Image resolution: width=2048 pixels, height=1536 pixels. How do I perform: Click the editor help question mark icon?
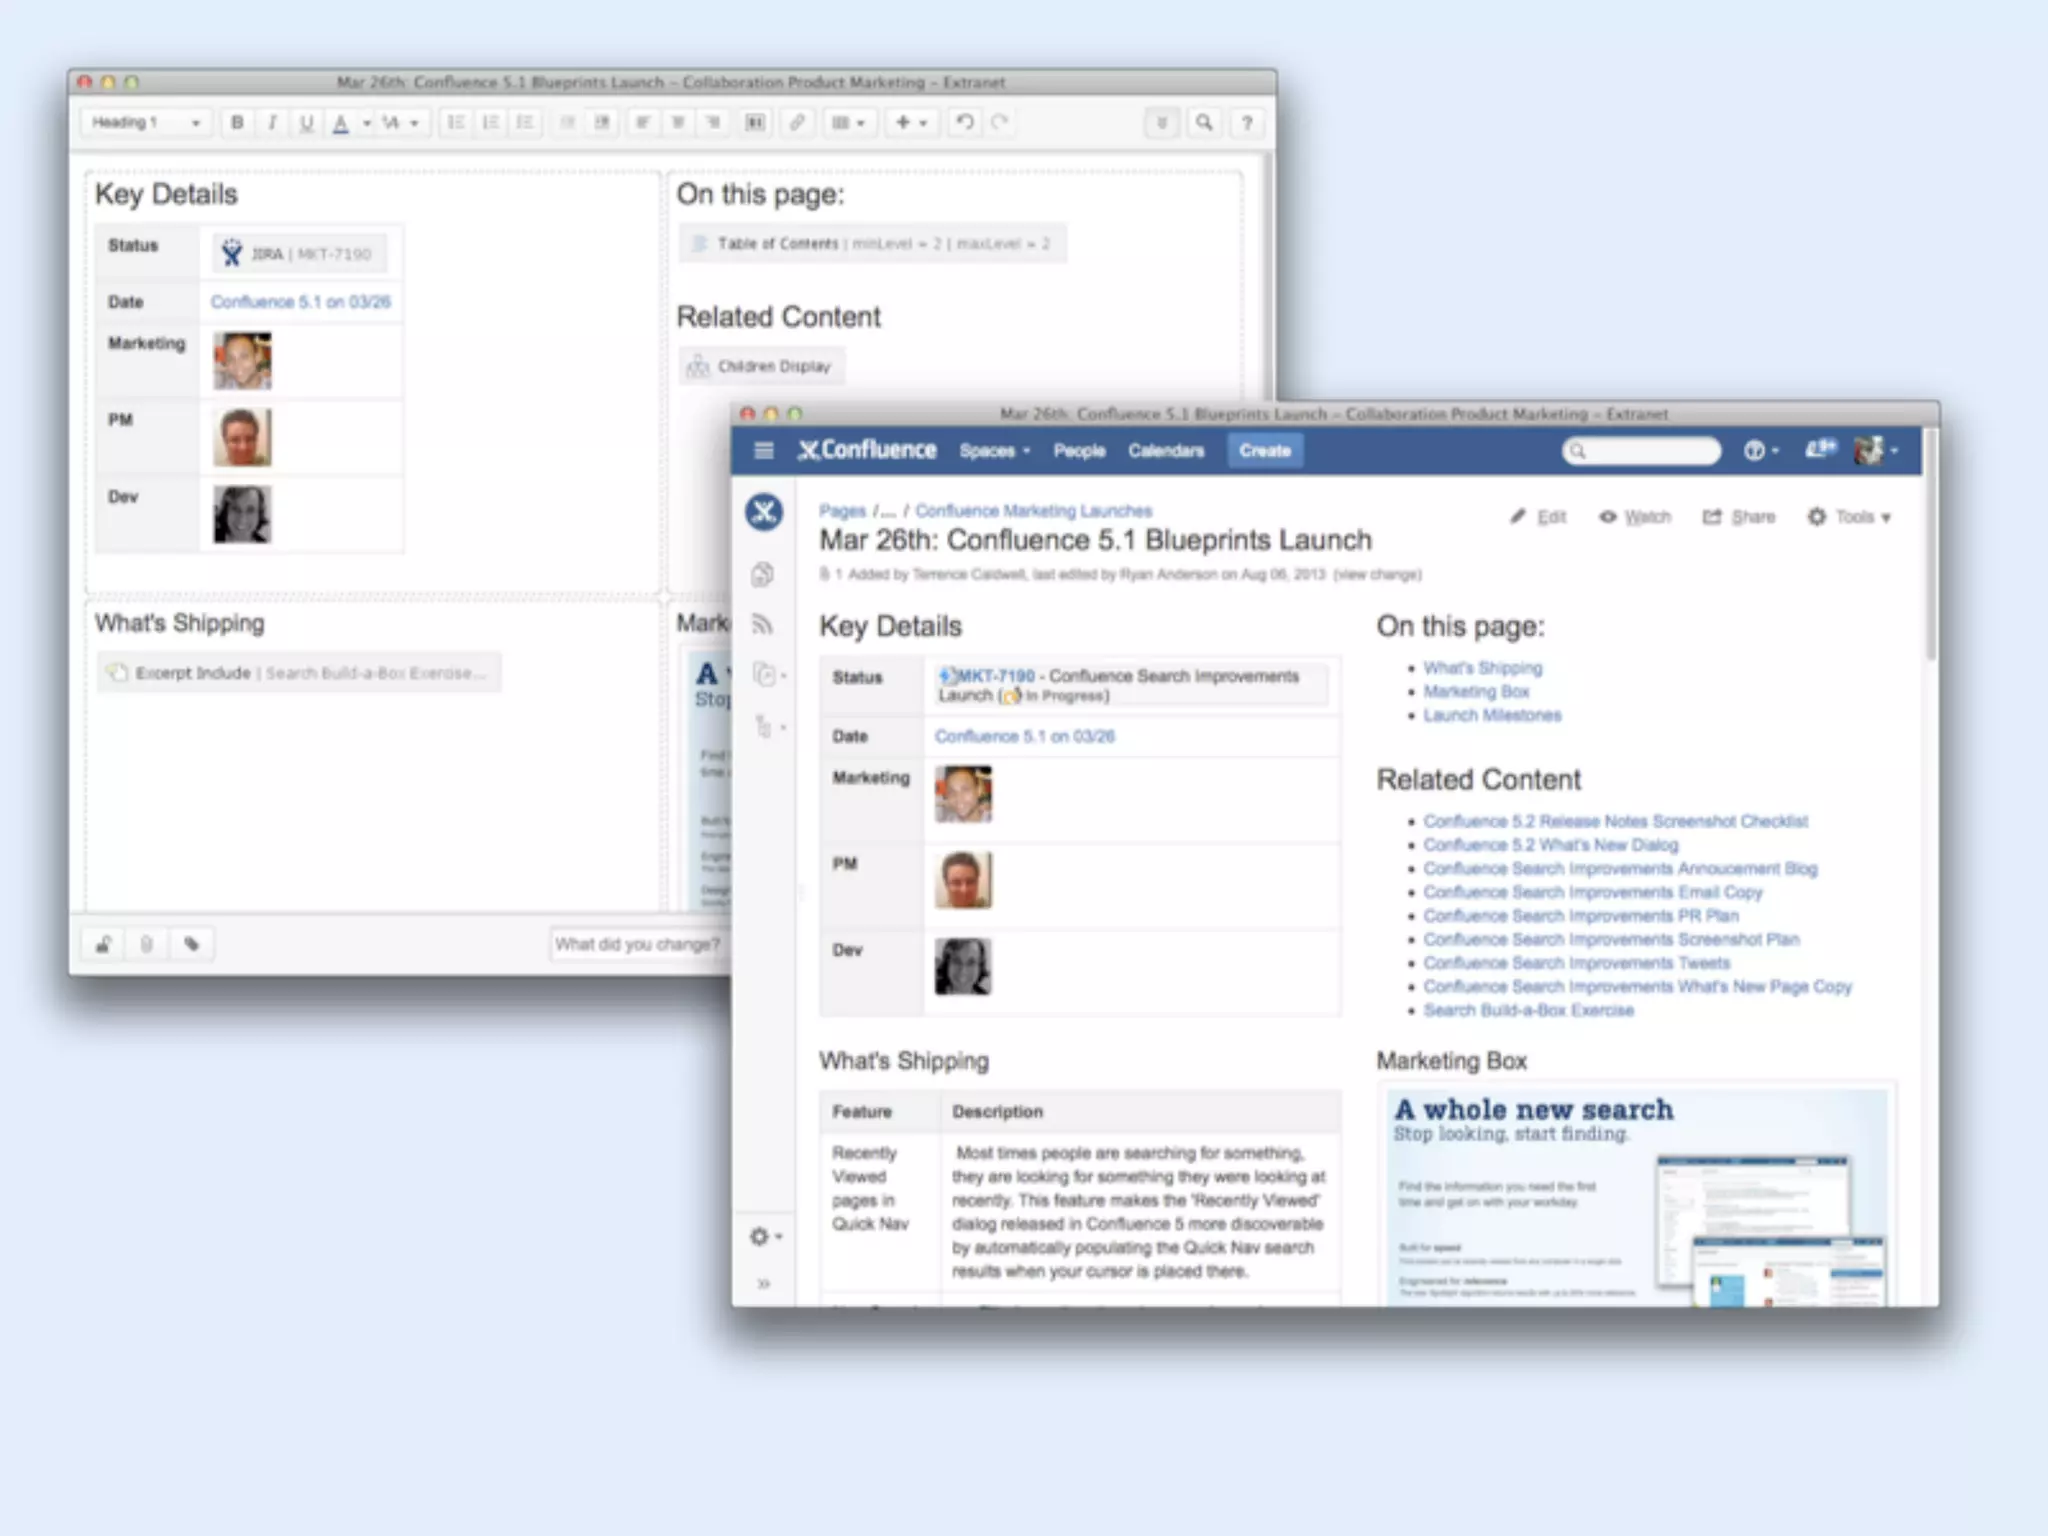[1246, 123]
